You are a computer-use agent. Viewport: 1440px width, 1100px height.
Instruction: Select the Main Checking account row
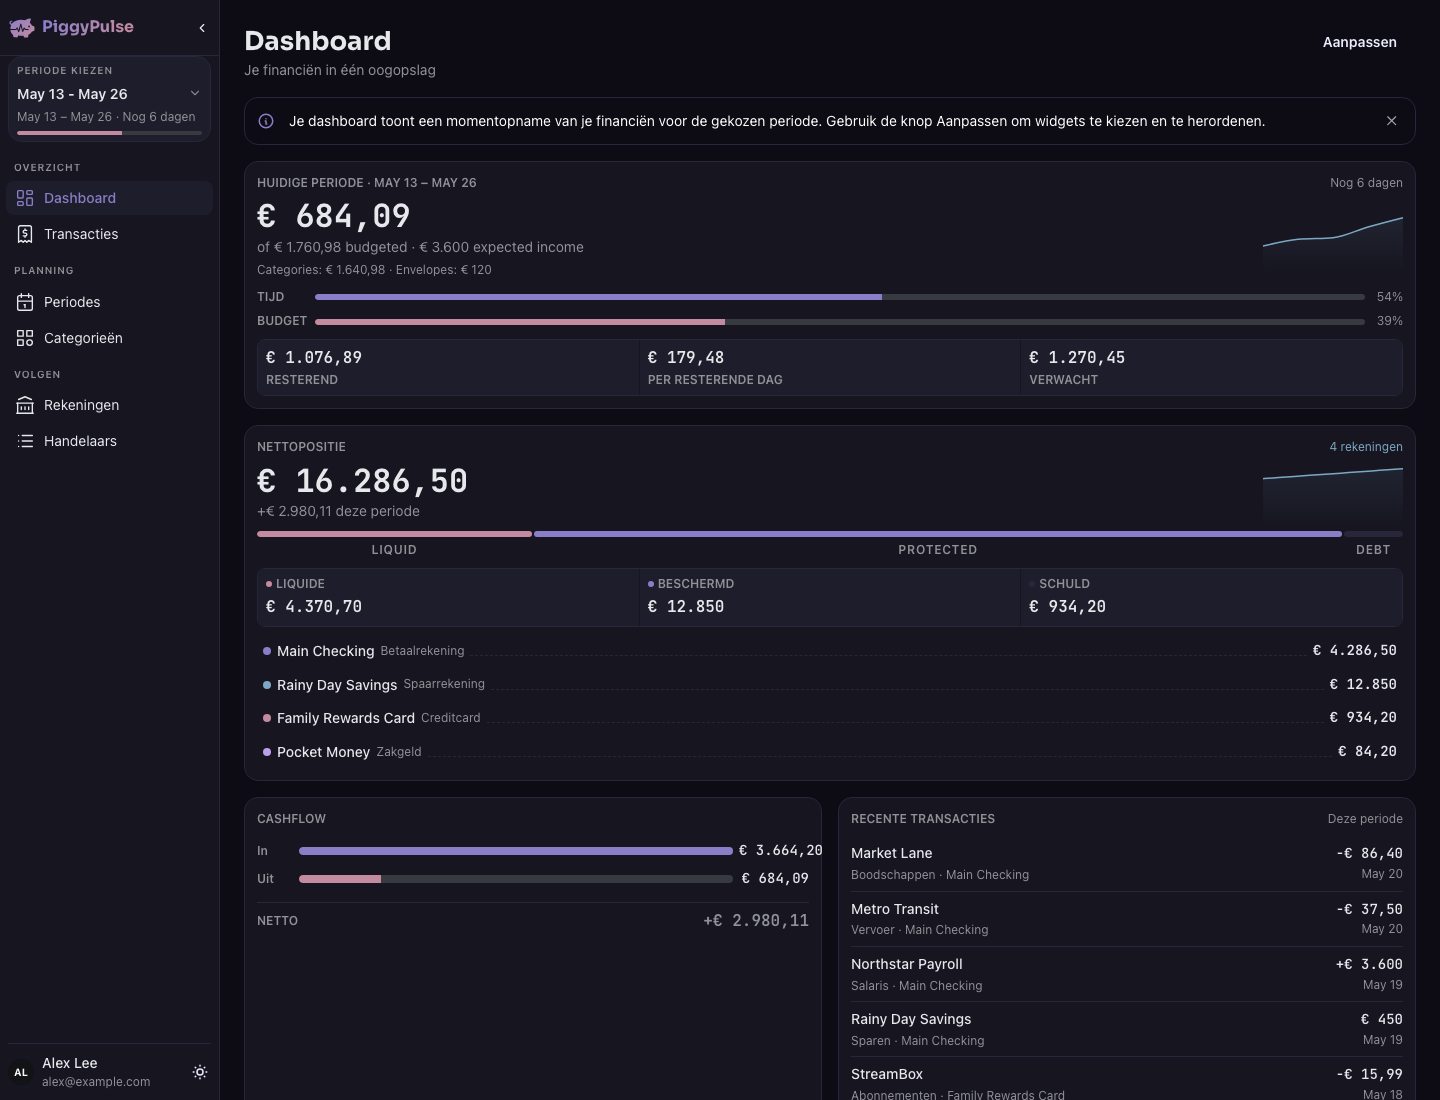(x=830, y=651)
